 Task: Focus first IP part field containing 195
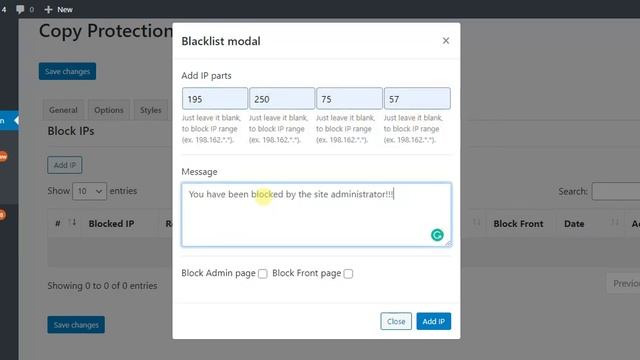coord(215,98)
